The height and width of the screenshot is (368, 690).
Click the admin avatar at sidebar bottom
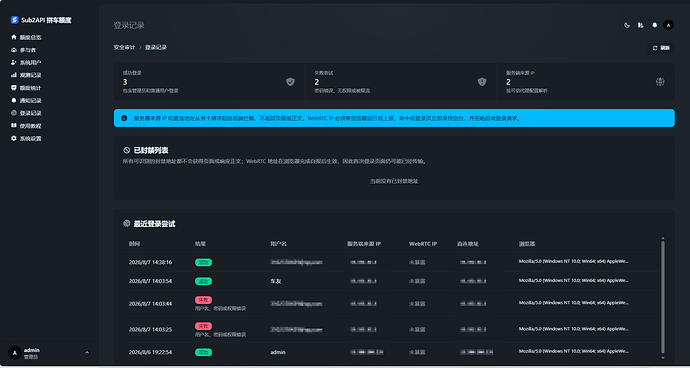[x=15, y=353]
